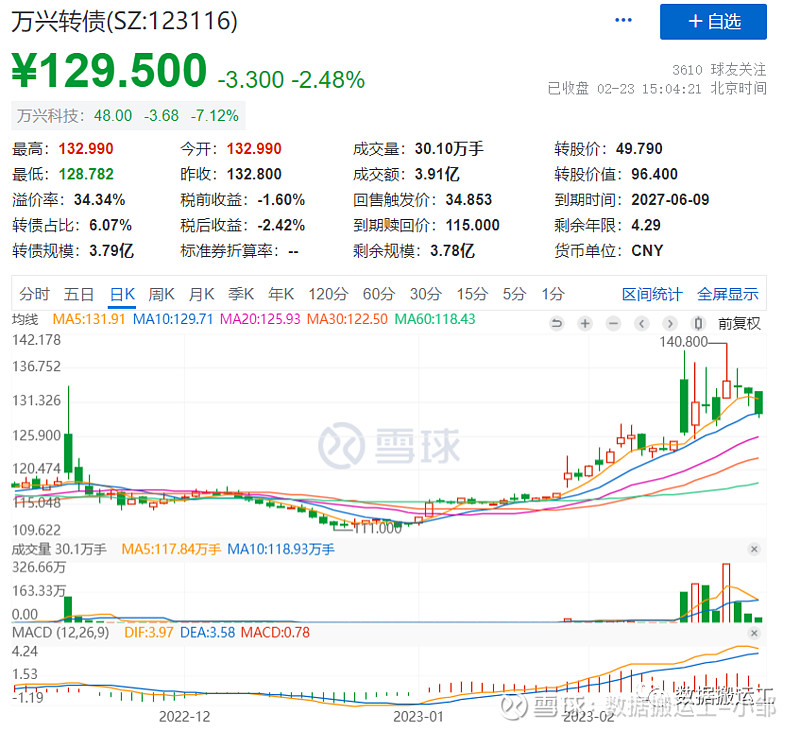Click the 万兴科技 underlying stock quote

point(128,116)
